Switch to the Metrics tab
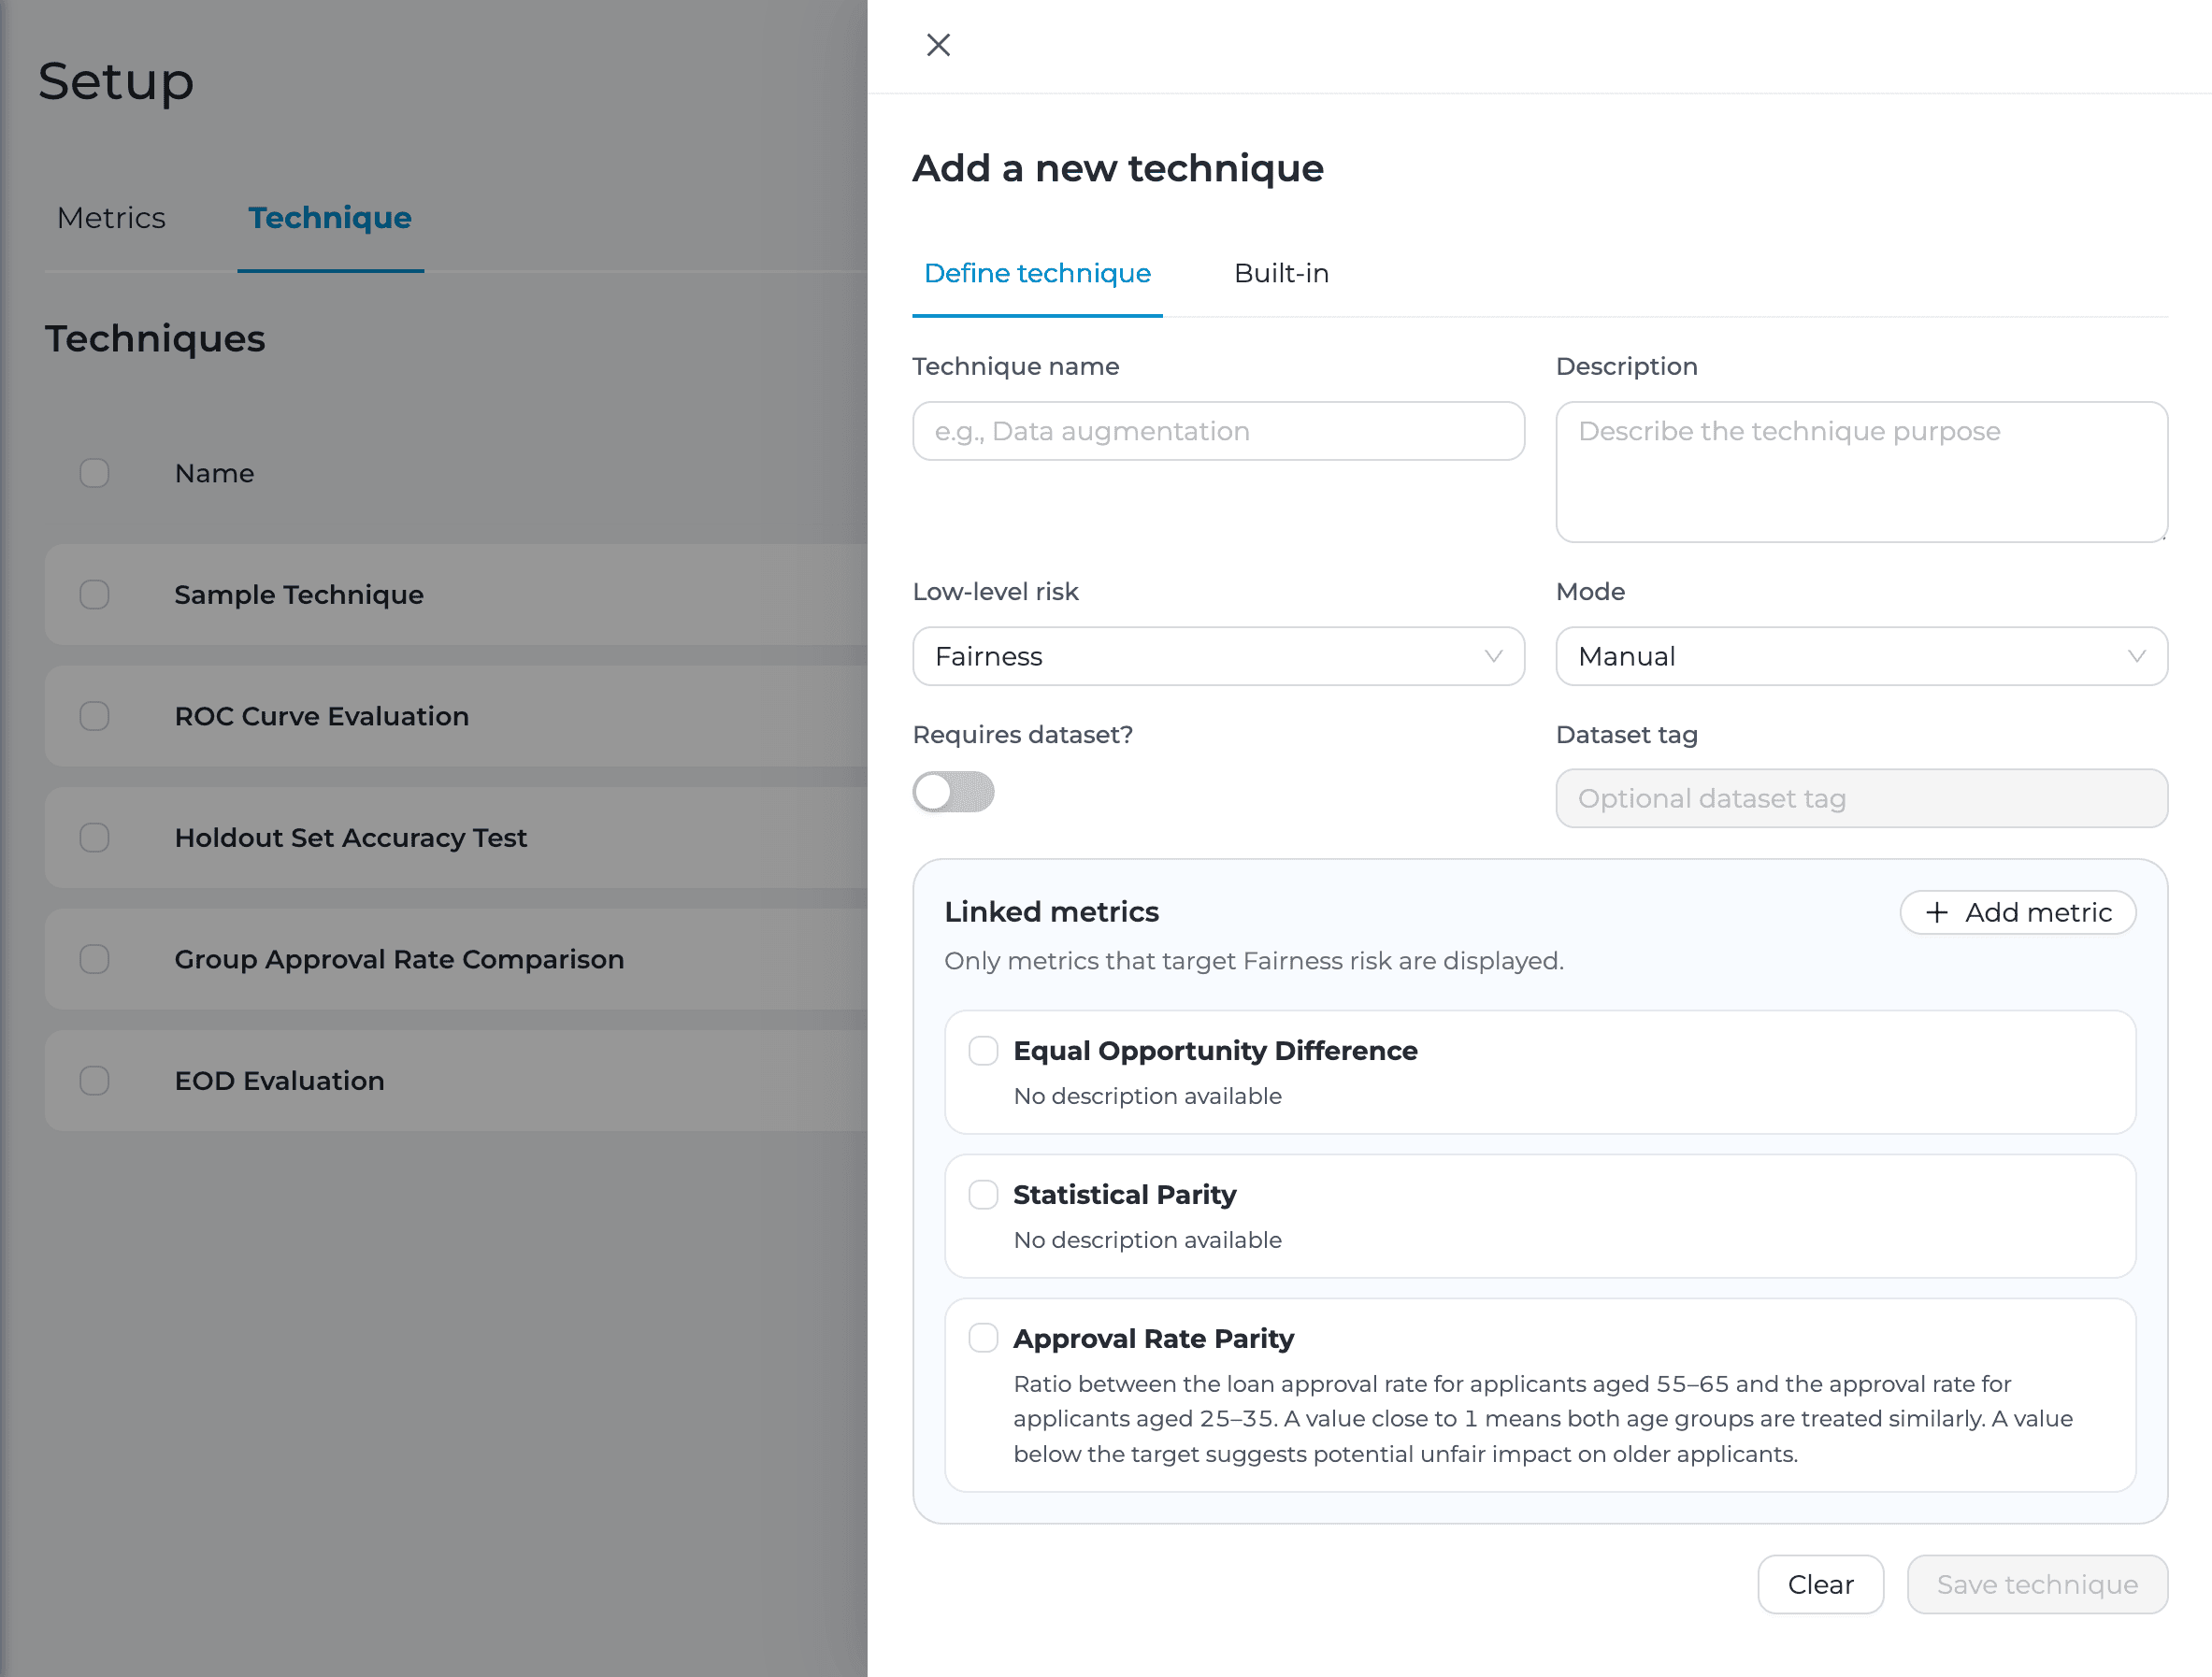Image resolution: width=2212 pixels, height=1677 pixels. pyautogui.click(x=110, y=218)
